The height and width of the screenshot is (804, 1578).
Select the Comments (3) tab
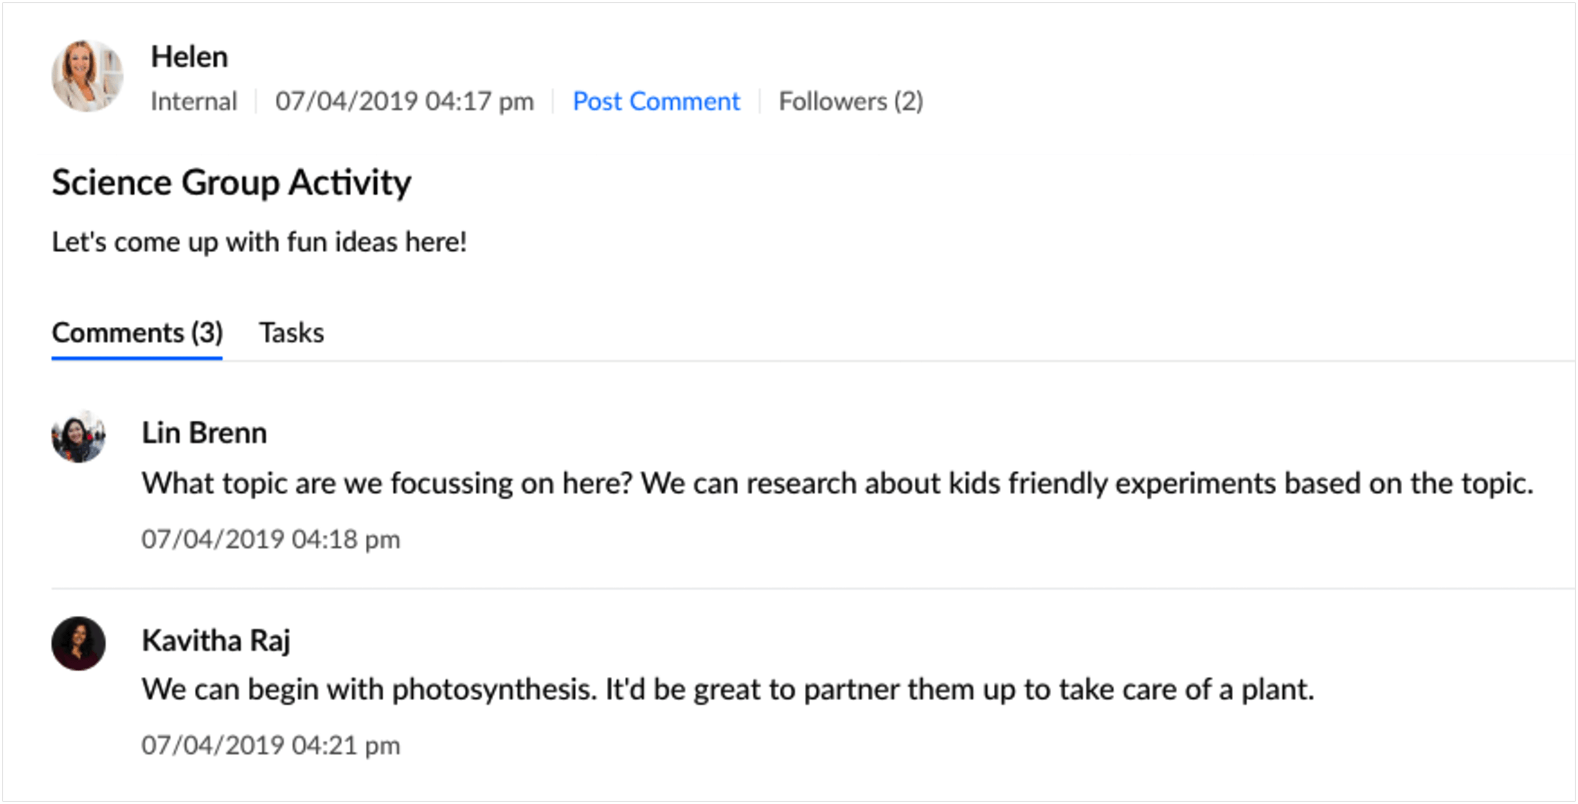pyautogui.click(x=137, y=333)
